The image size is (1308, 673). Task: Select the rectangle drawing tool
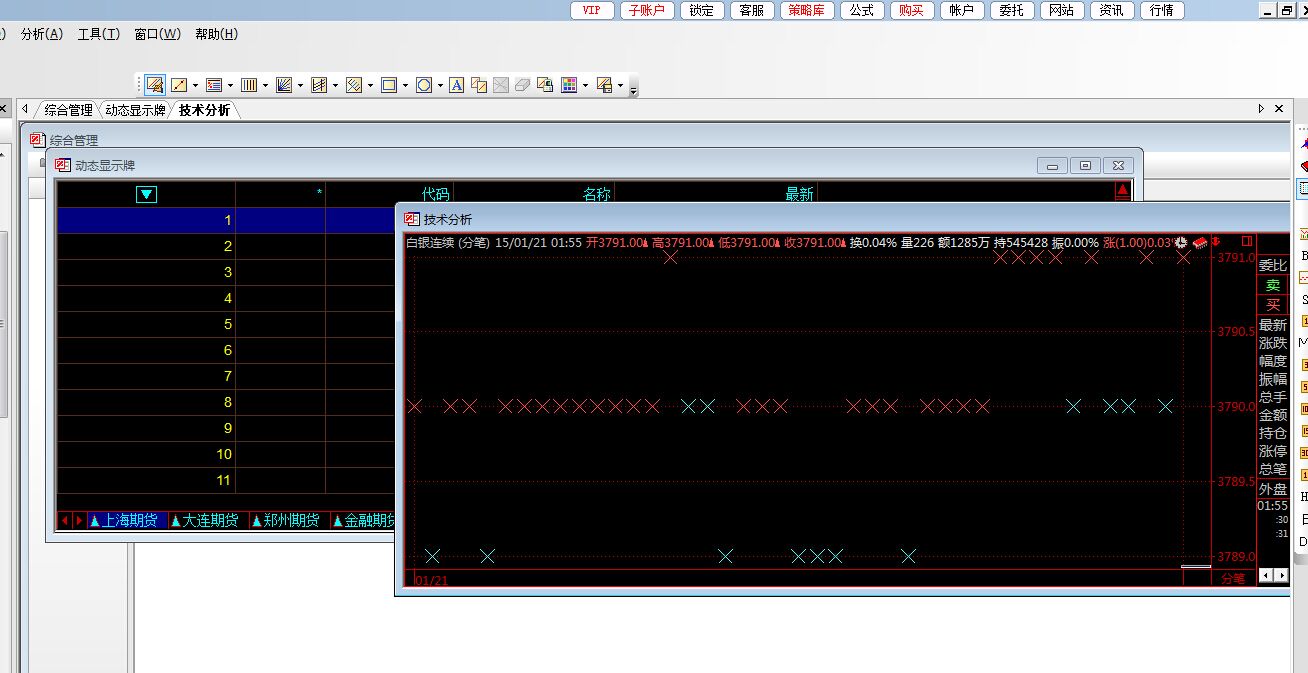click(x=389, y=86)
